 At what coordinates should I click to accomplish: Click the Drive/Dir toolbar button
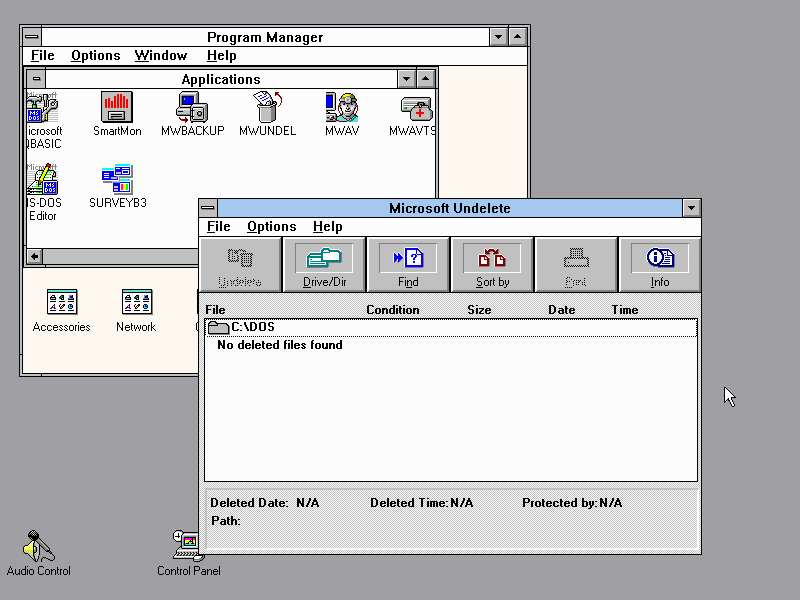[x=324, y=265]
